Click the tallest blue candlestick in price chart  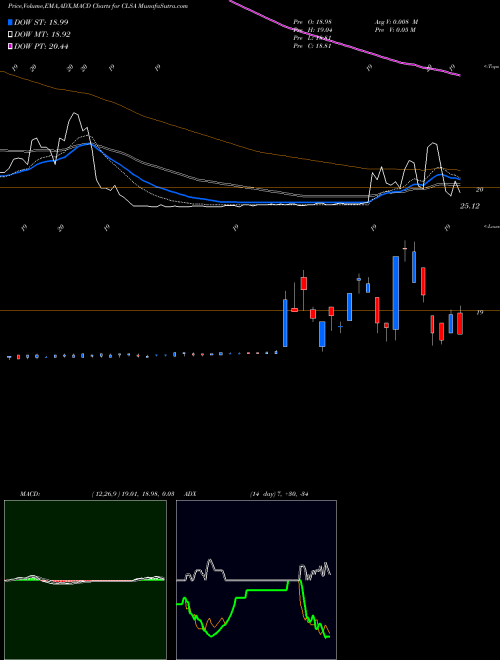click(396, 293)
